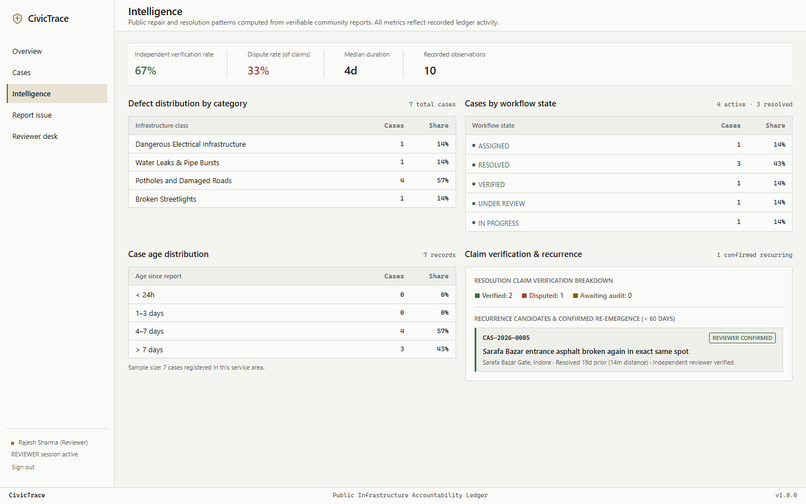Image resolution: width=806 pixels, height=504 pixels.
Task: Click the '< 24h' age row
Action: pyautogui.click(x=291, y=295)
